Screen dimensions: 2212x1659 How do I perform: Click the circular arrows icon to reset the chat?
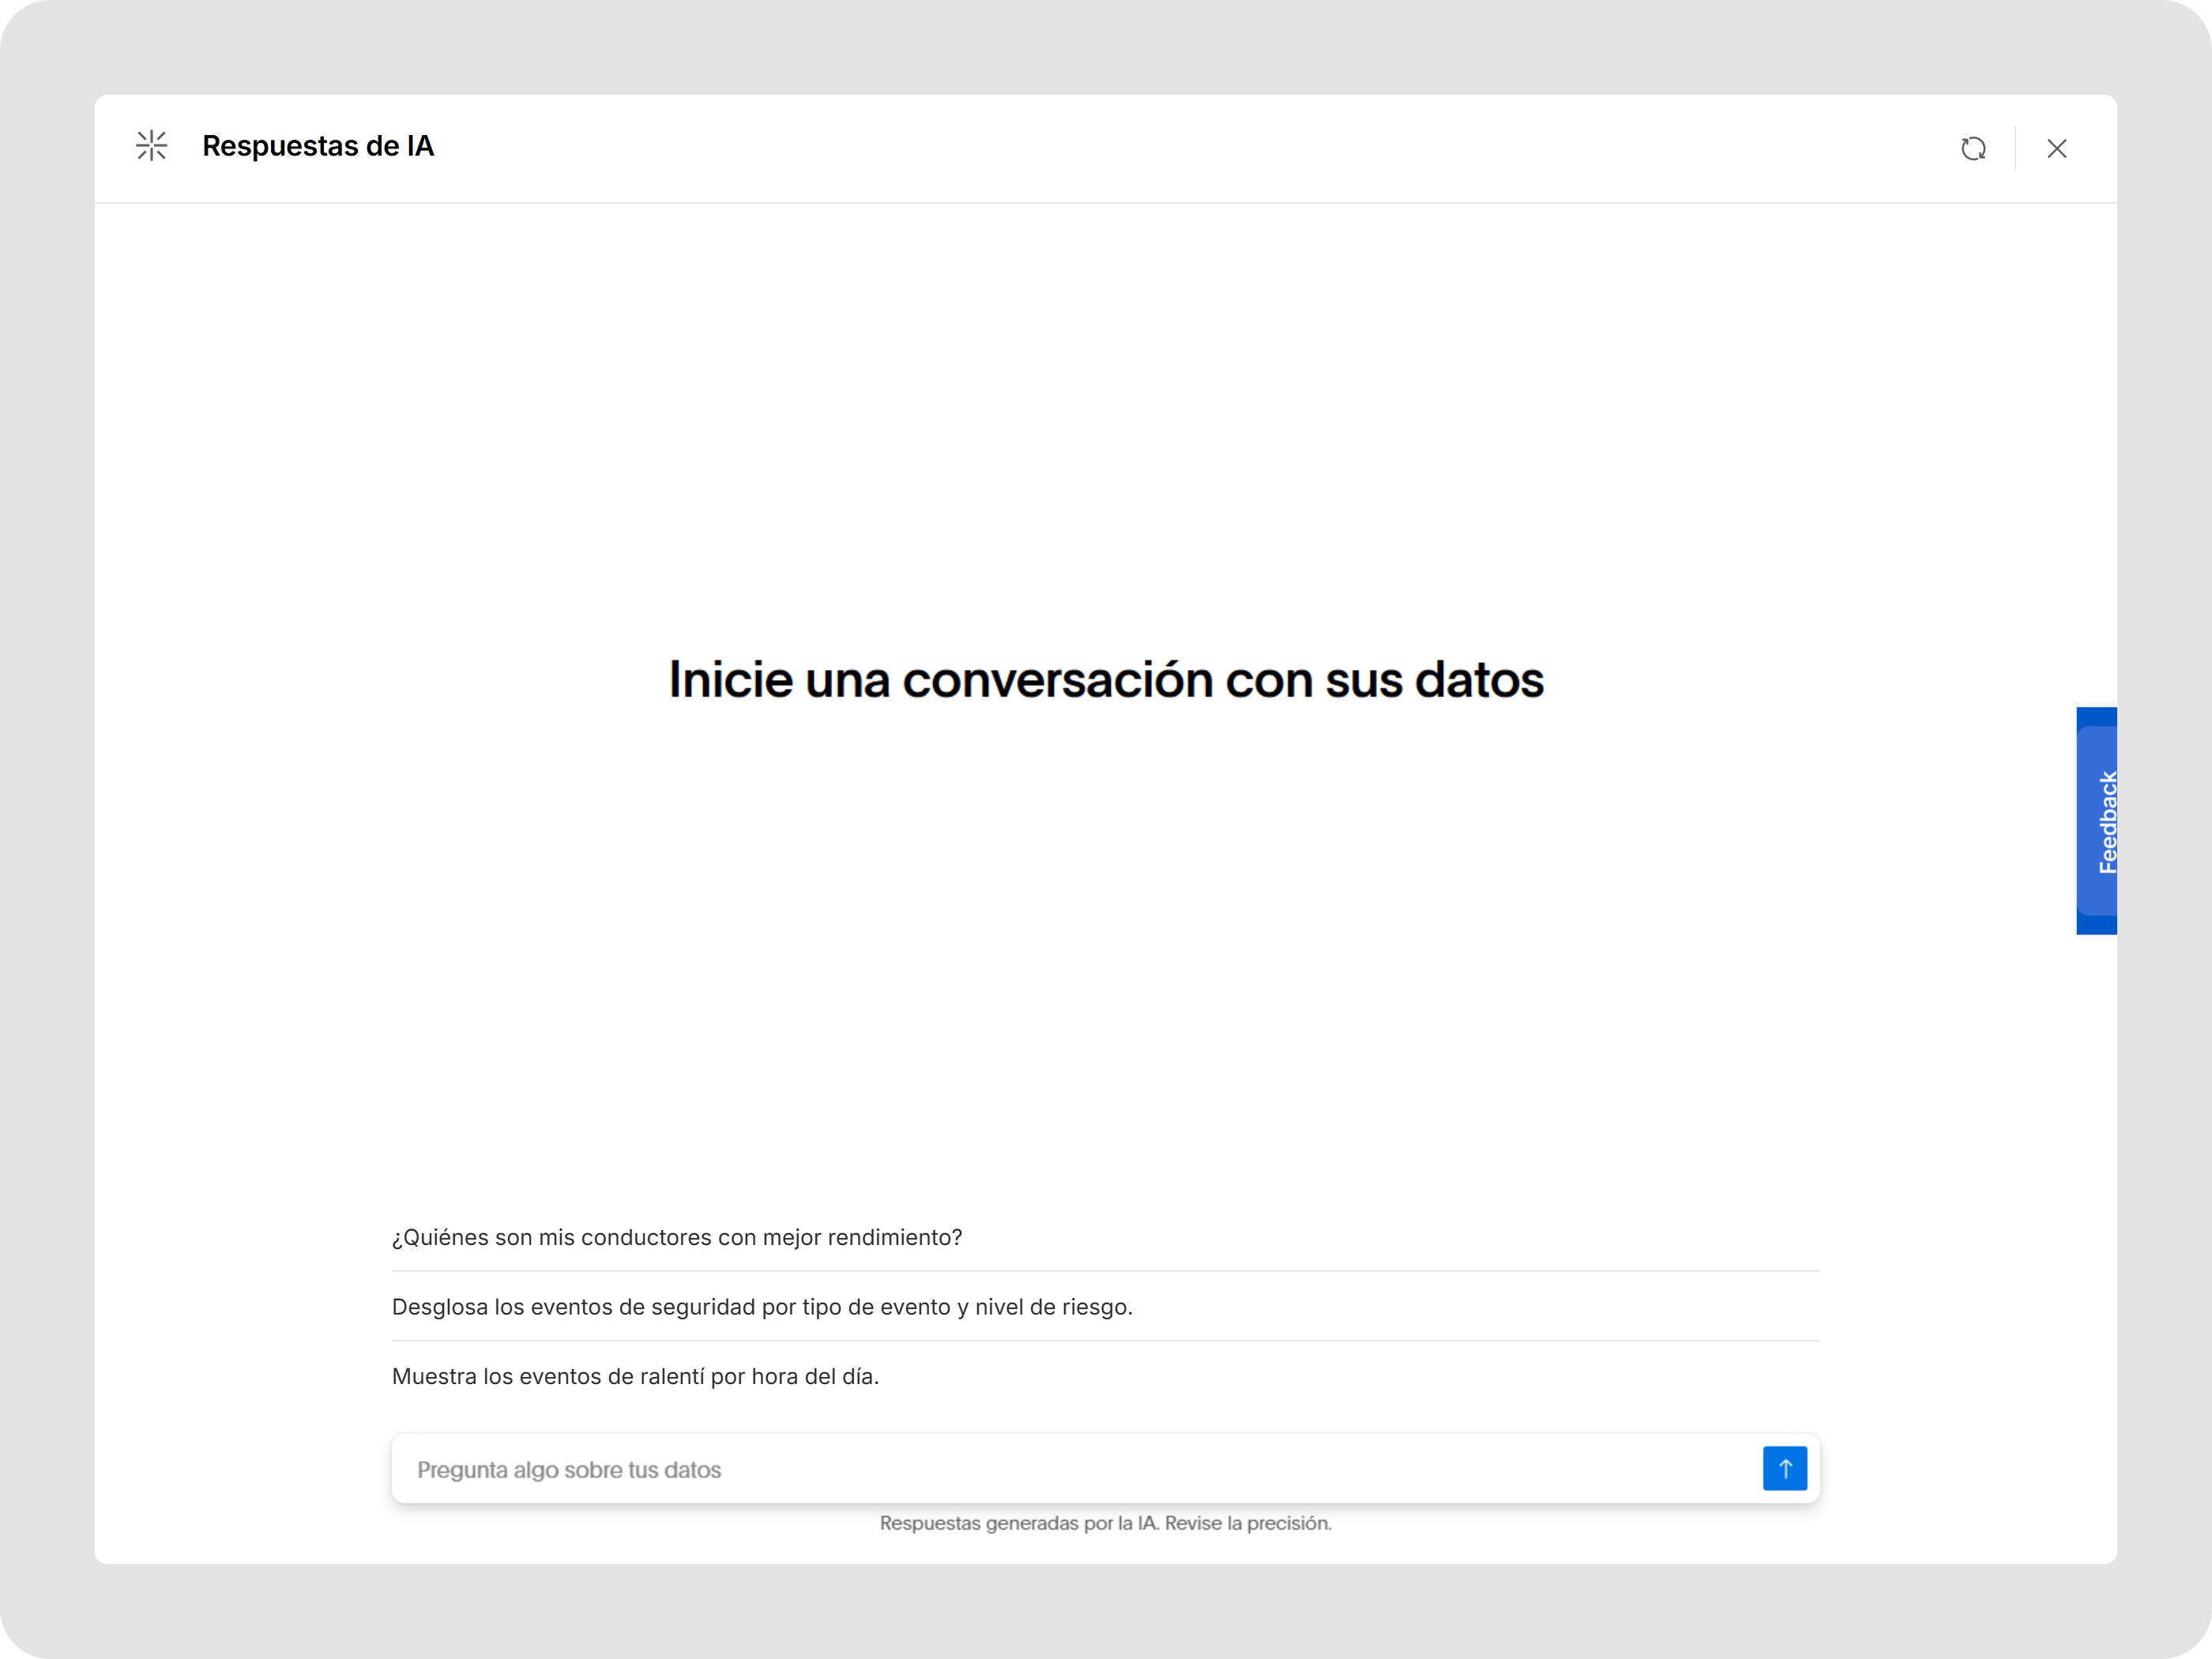(x=1975, y=148)
